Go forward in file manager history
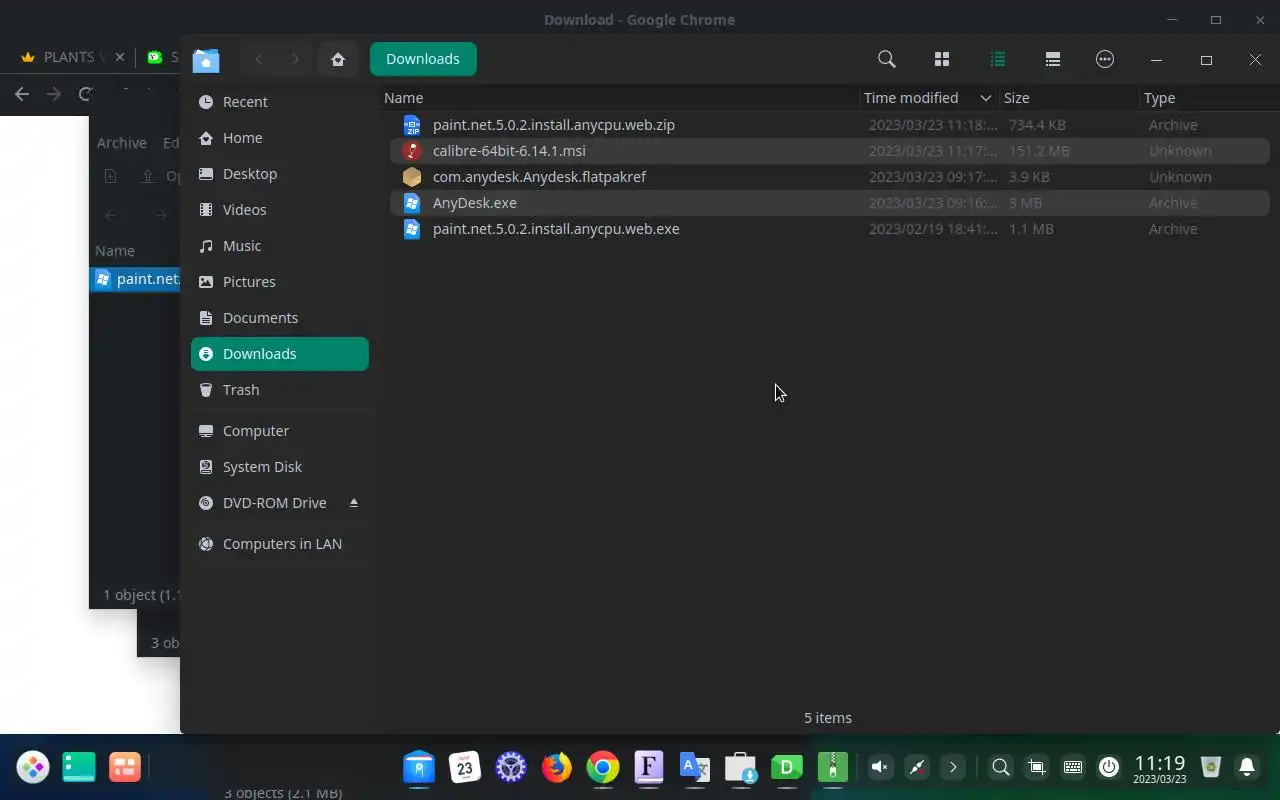Image resolution: width=1280 pixels, height=800 pixels. (x=295, y=59)
